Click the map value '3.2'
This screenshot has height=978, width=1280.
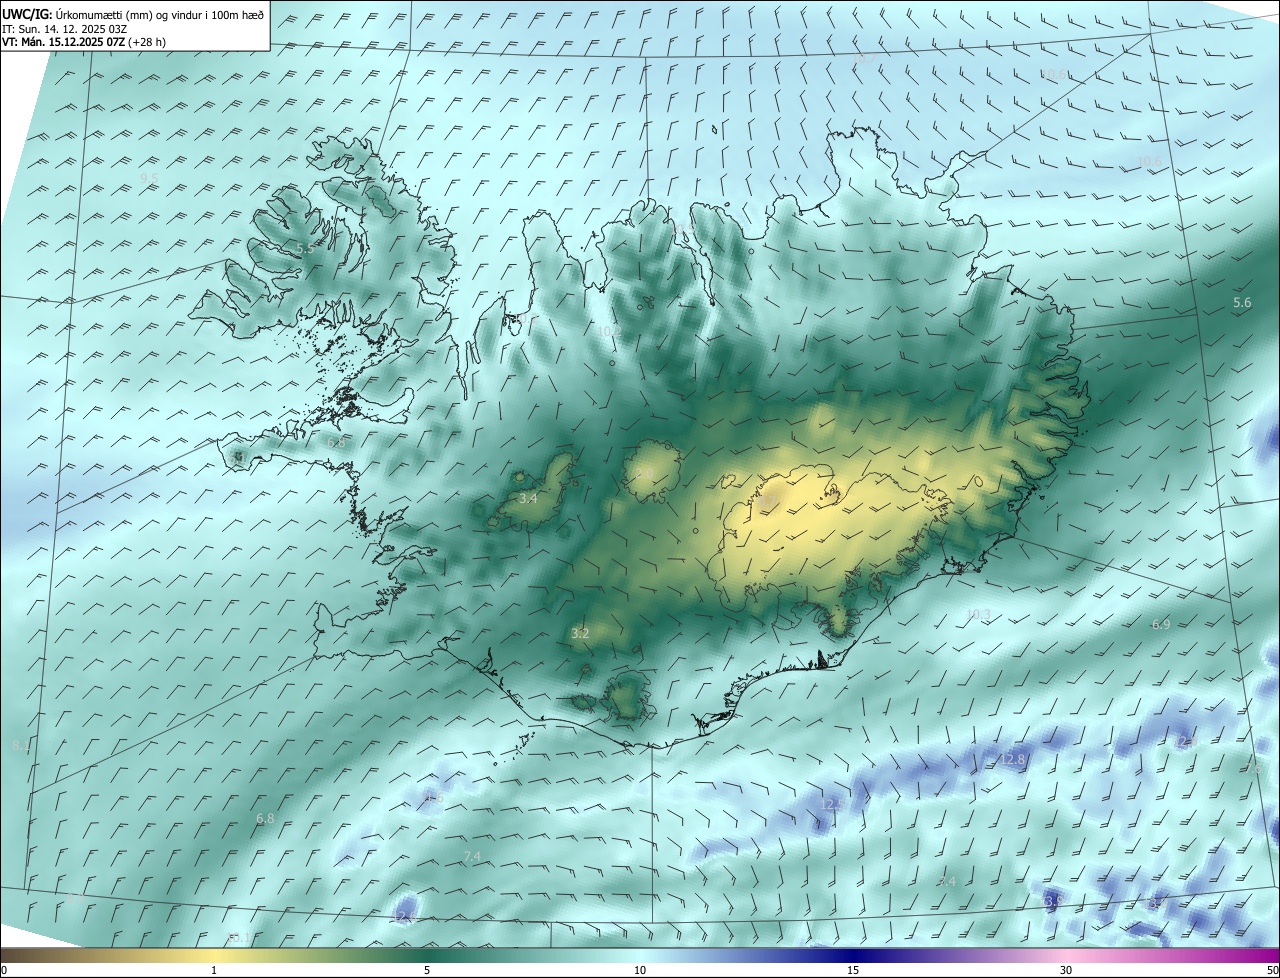point(580,633)
